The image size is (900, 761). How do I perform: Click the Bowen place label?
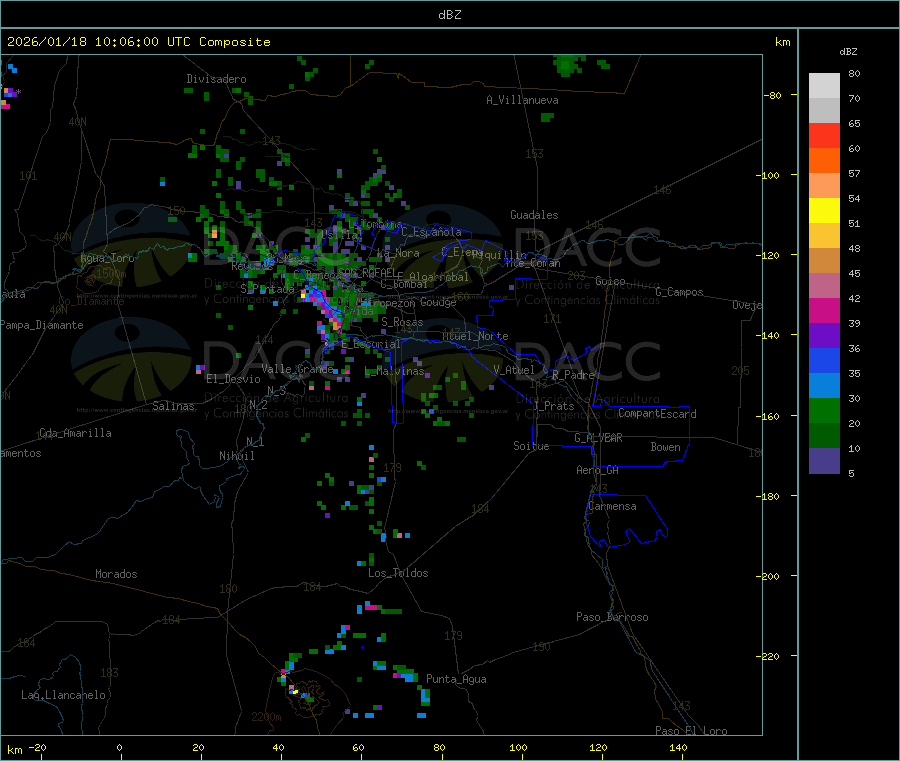tap(665, 447)
